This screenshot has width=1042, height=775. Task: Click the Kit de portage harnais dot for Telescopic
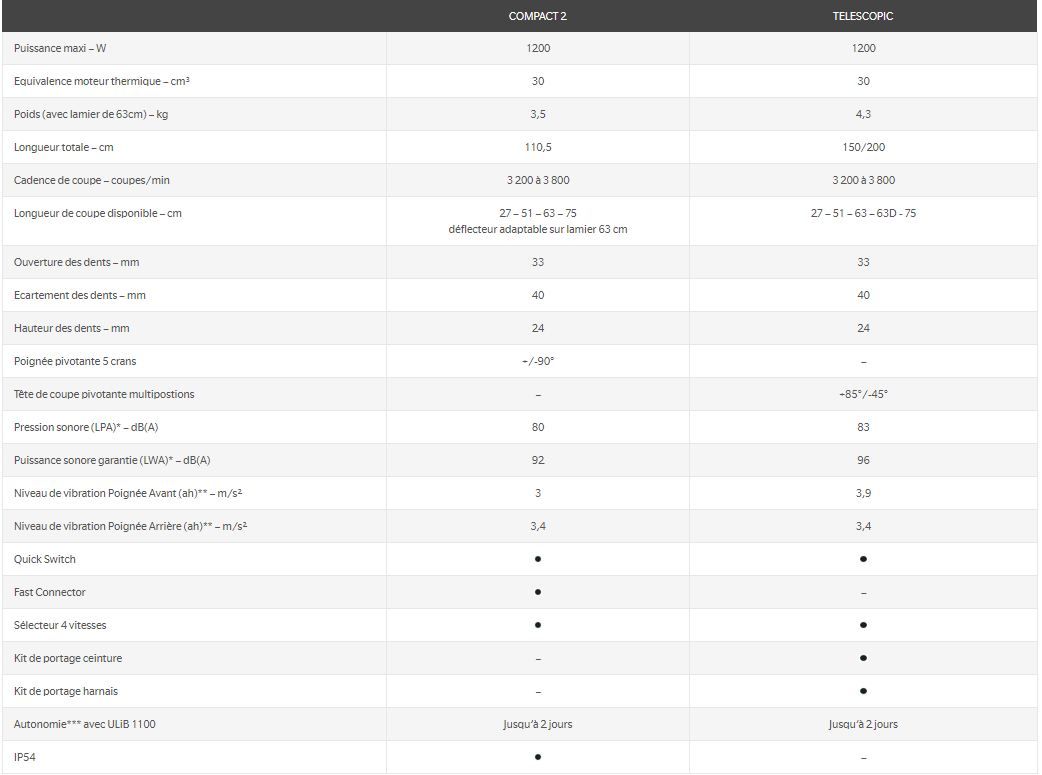click(863, 691)
